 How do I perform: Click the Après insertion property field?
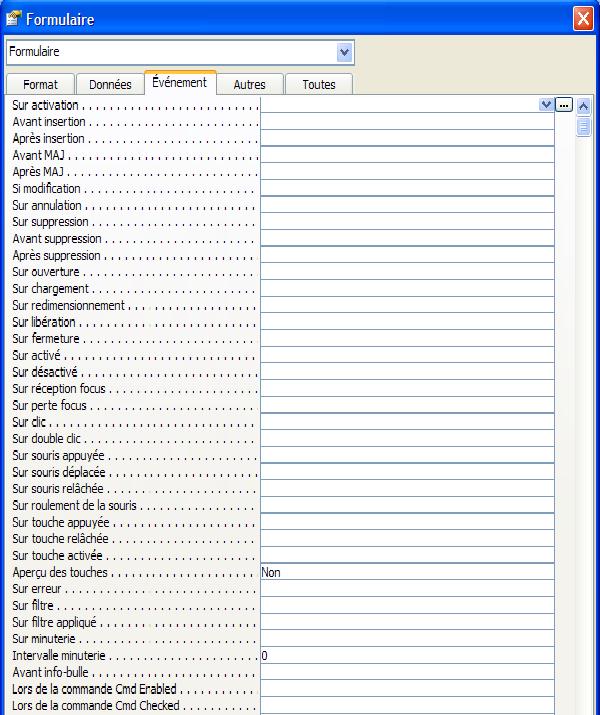[x=407, y=138]
